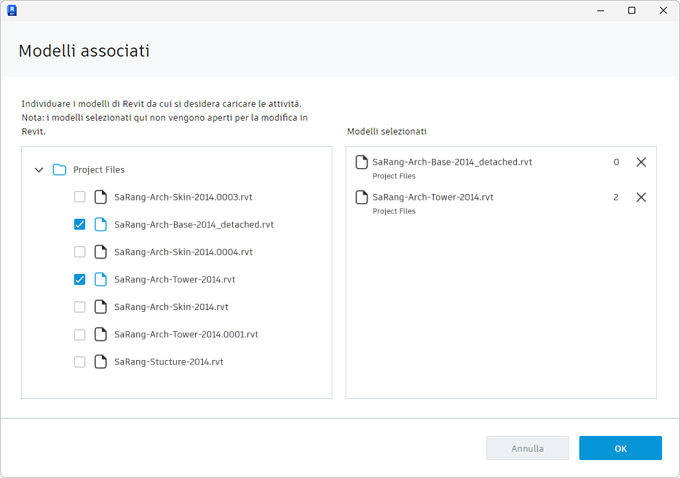Collapse the Project Files tree node
The height and width of the screenshot is (478, 680).
tap(39, 170)
